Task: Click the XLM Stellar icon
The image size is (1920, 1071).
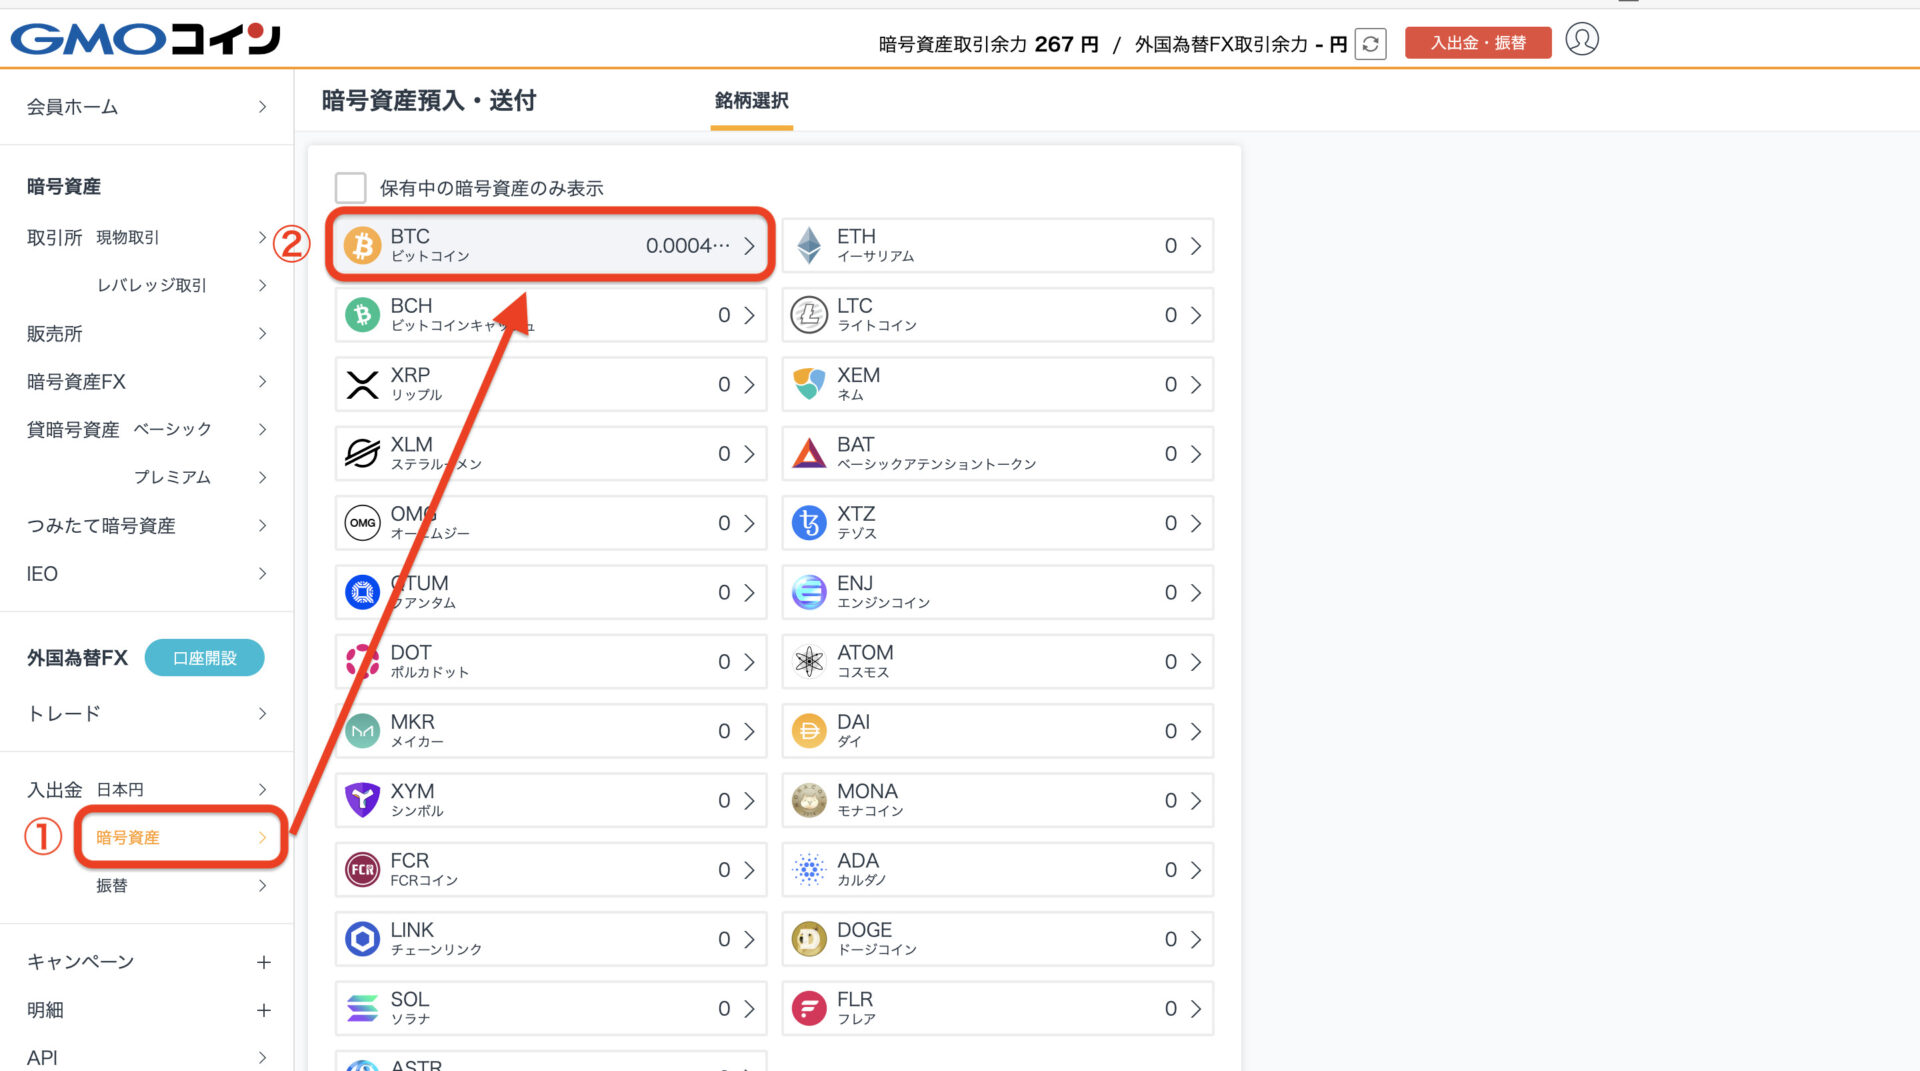Action: point(362,453)
